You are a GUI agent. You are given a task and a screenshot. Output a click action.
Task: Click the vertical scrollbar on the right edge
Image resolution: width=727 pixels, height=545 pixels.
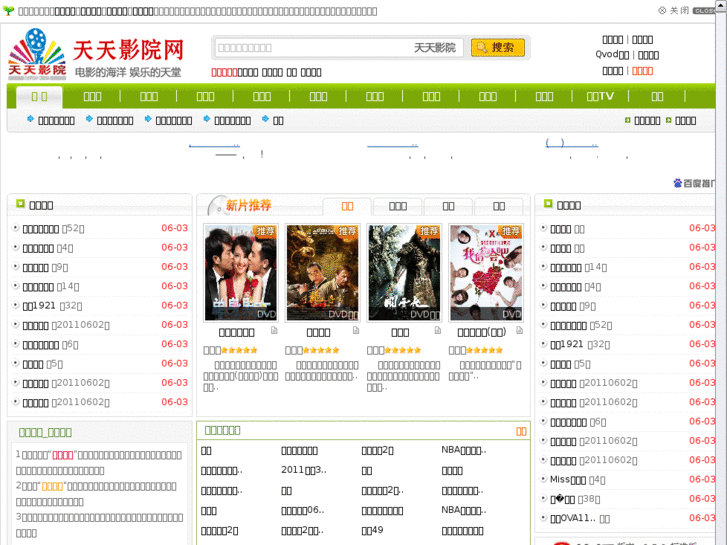tap(721, 272)
